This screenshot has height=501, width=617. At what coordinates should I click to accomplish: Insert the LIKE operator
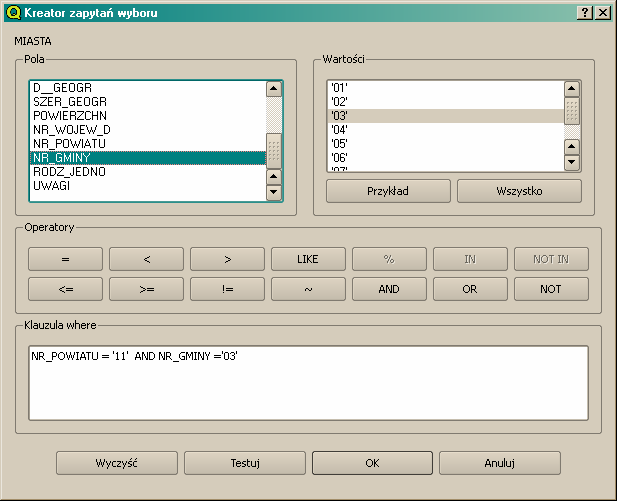[x=308, y=259]
